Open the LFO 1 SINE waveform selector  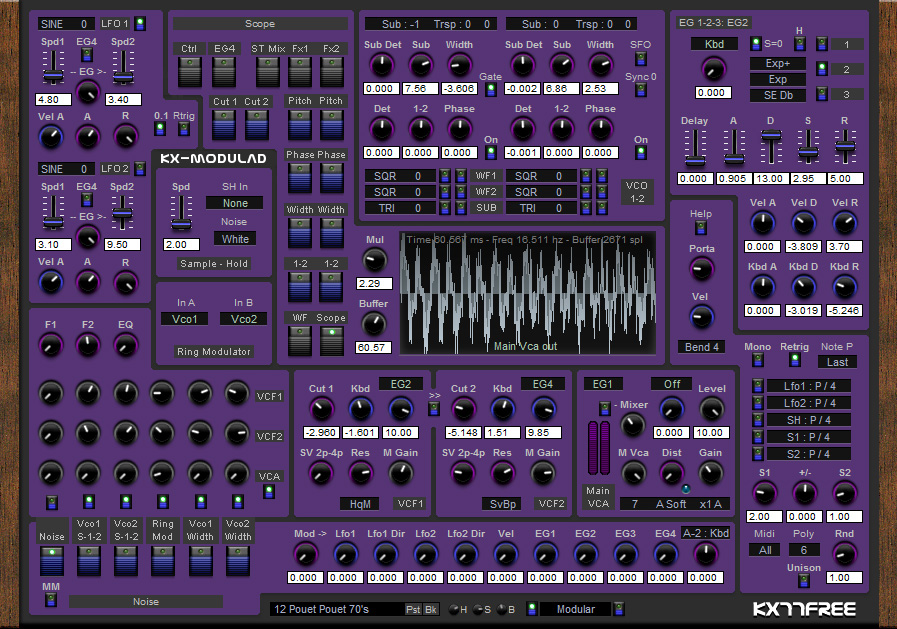click(66, 24)
